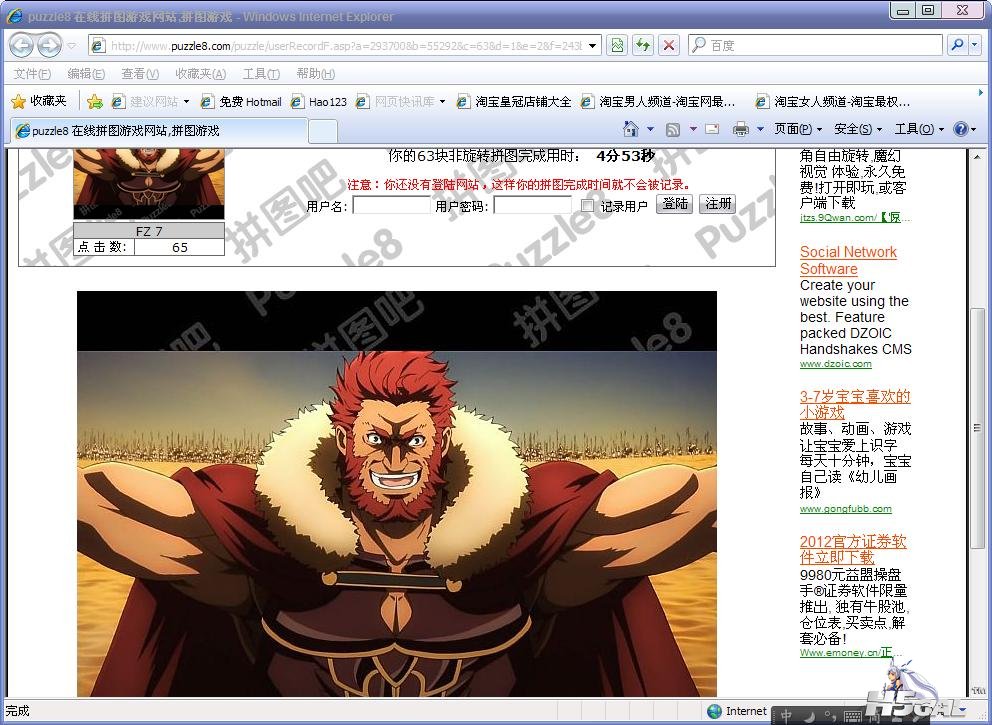Open the 淘宝女人频道 favorite
992x725 pixels.
833,101
